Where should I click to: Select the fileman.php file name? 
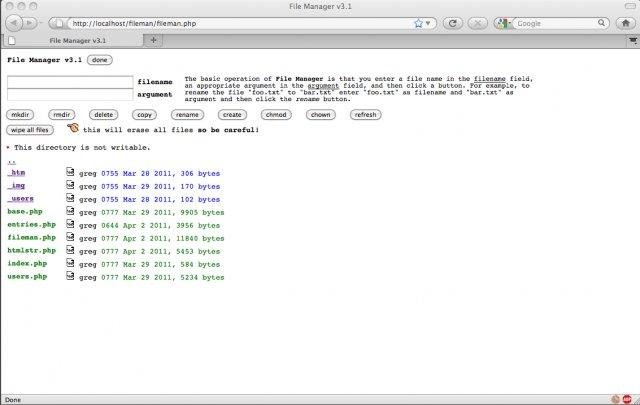point(31,238)
